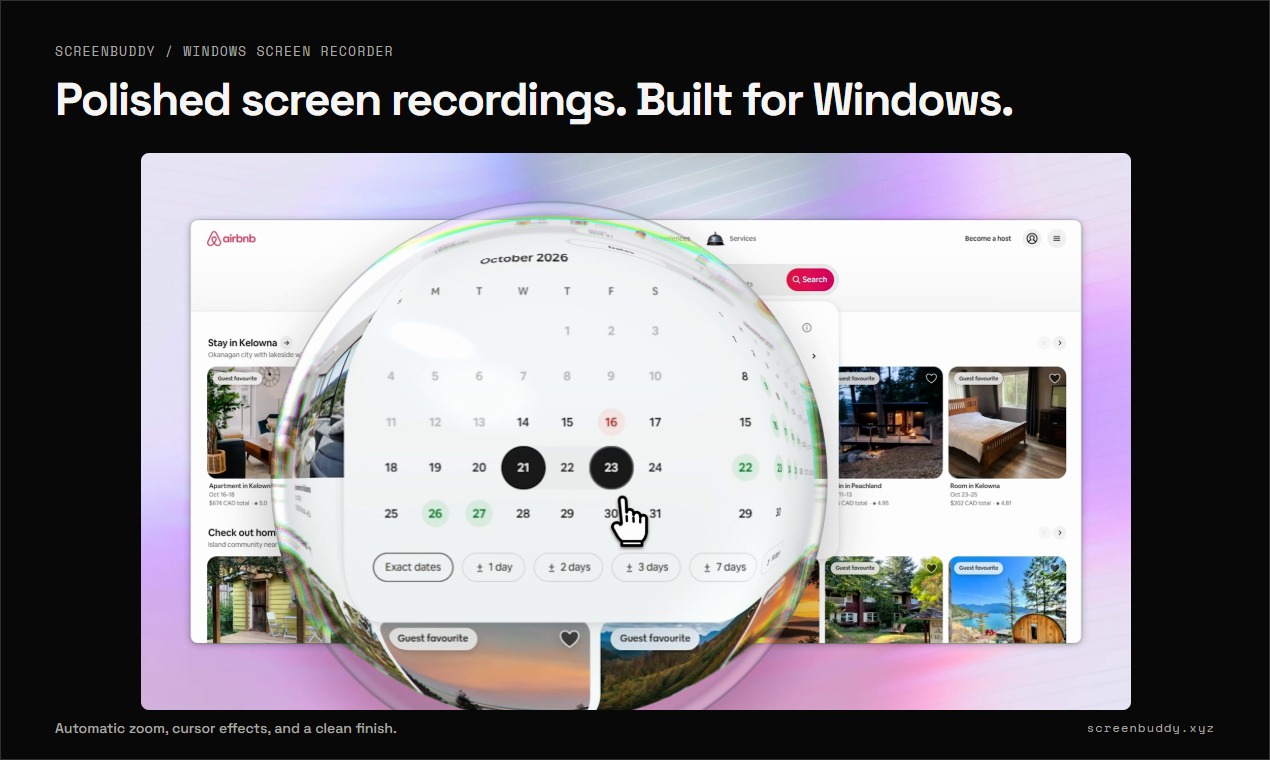Image resolution: width=1270 pixels, height=760 pixels.
Task: Click the Stay in Kelowna heading
Action: point(243,343)
